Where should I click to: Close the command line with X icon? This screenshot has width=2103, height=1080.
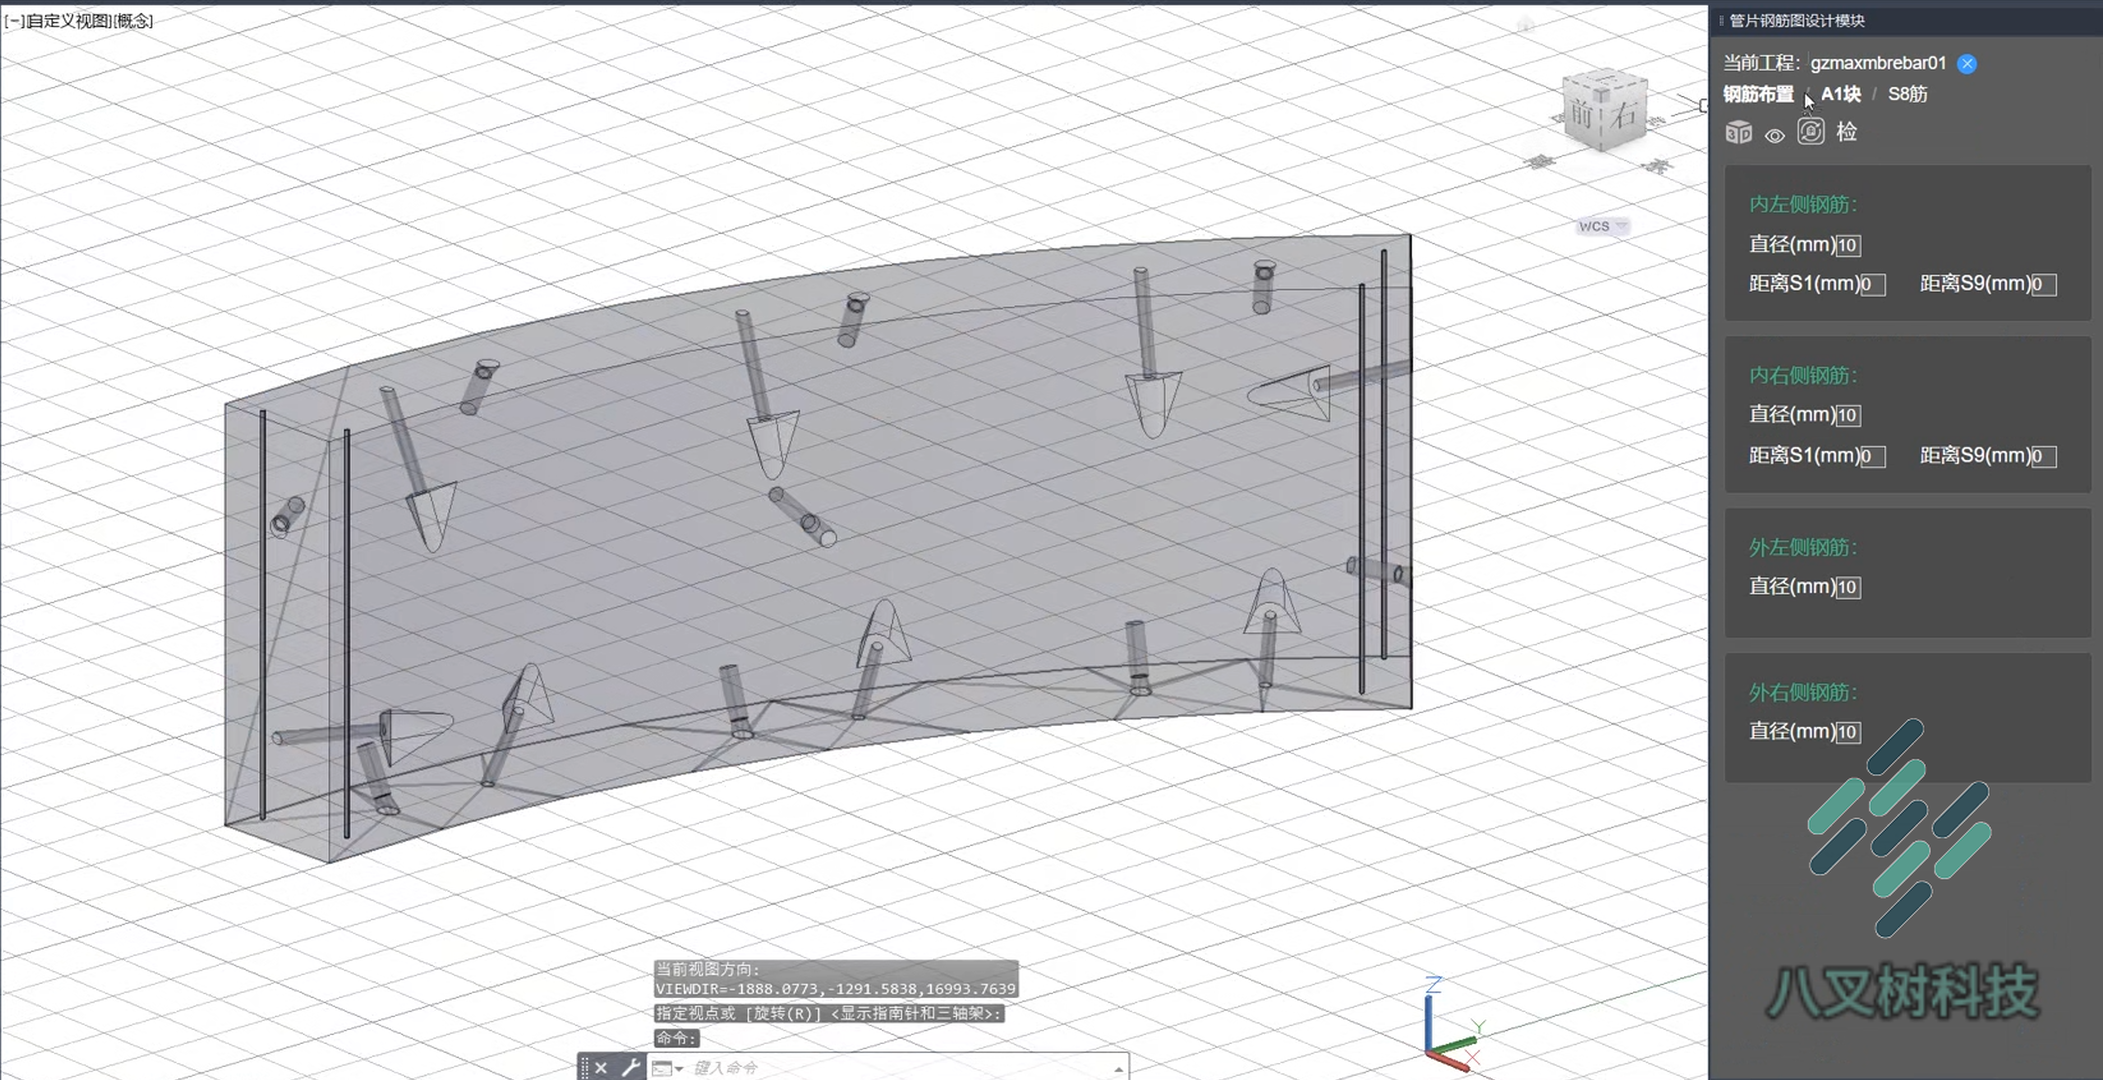pyautogui.click(x=601, y=1068)
